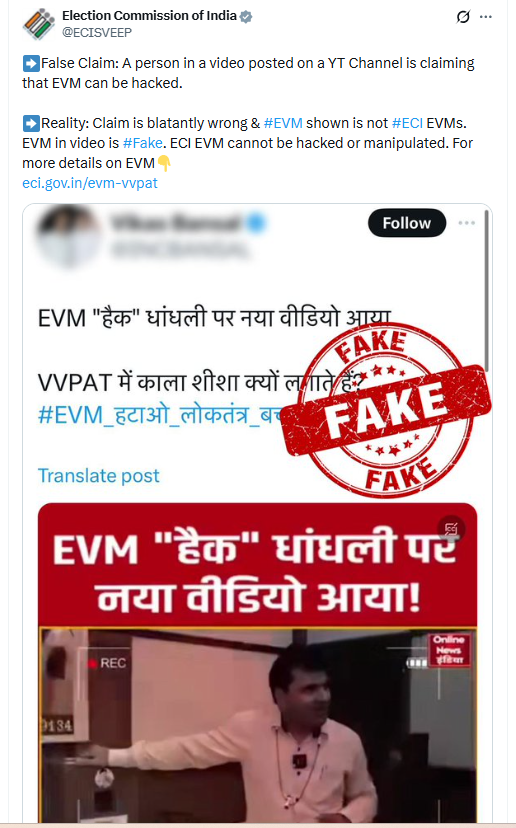The height and width of the screenshot is (828, 516).
Task: Open the #Fake hashtag
Action: (x=143, y=143)
